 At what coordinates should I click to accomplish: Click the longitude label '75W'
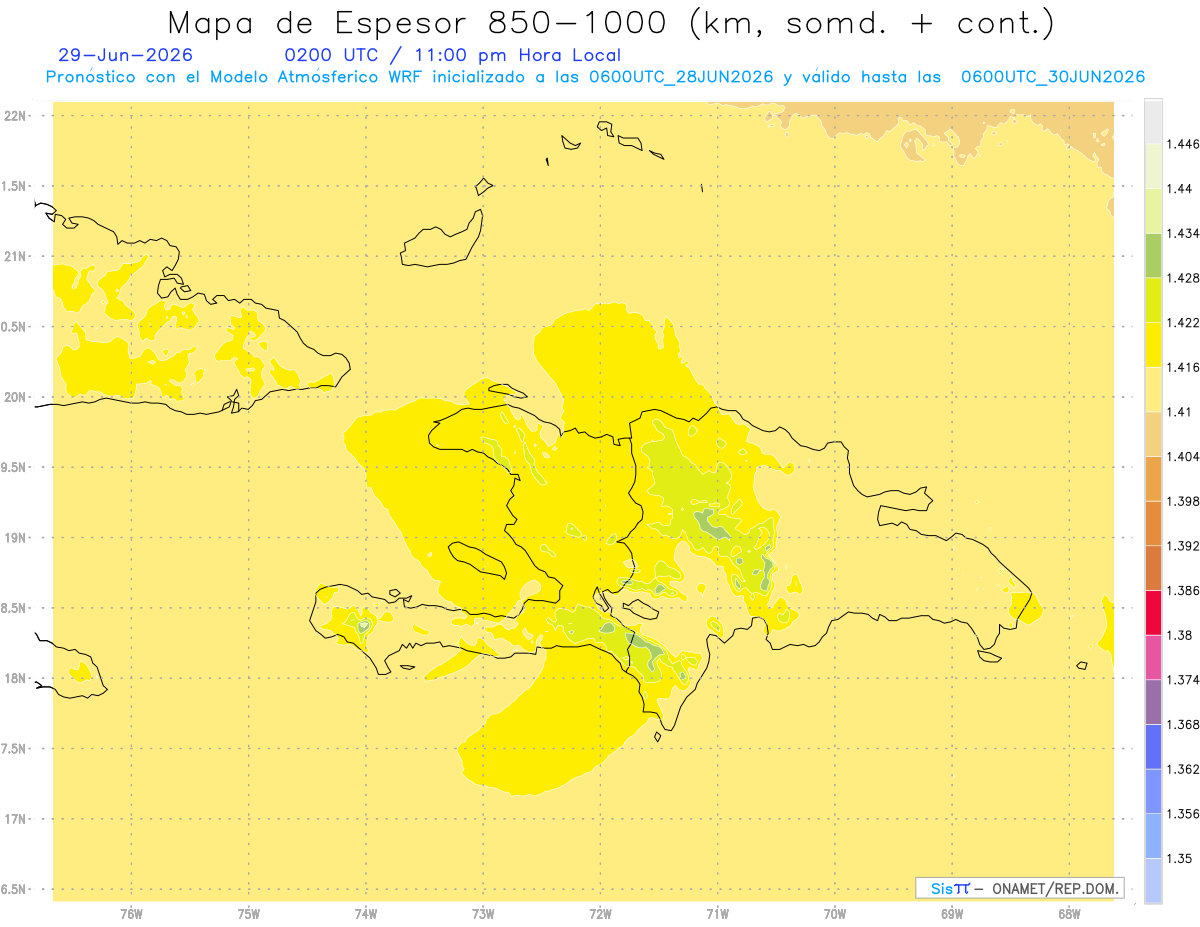click(x=249, y=913)
